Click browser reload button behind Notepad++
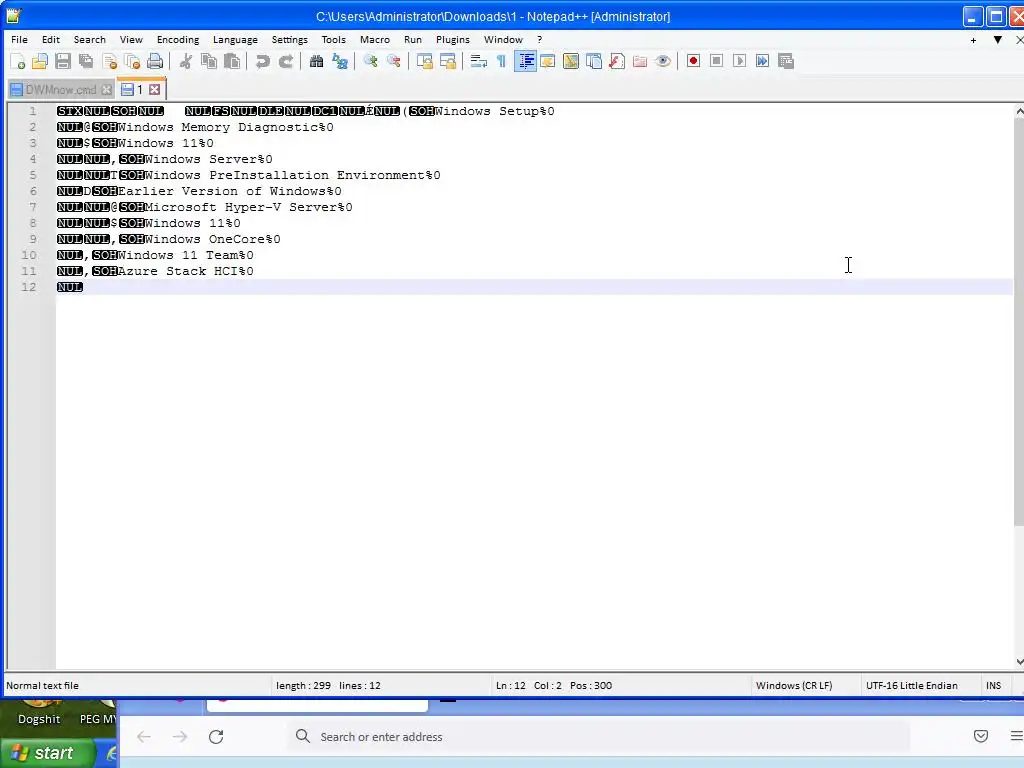The image size is (1024, 768). click(216, 737)
